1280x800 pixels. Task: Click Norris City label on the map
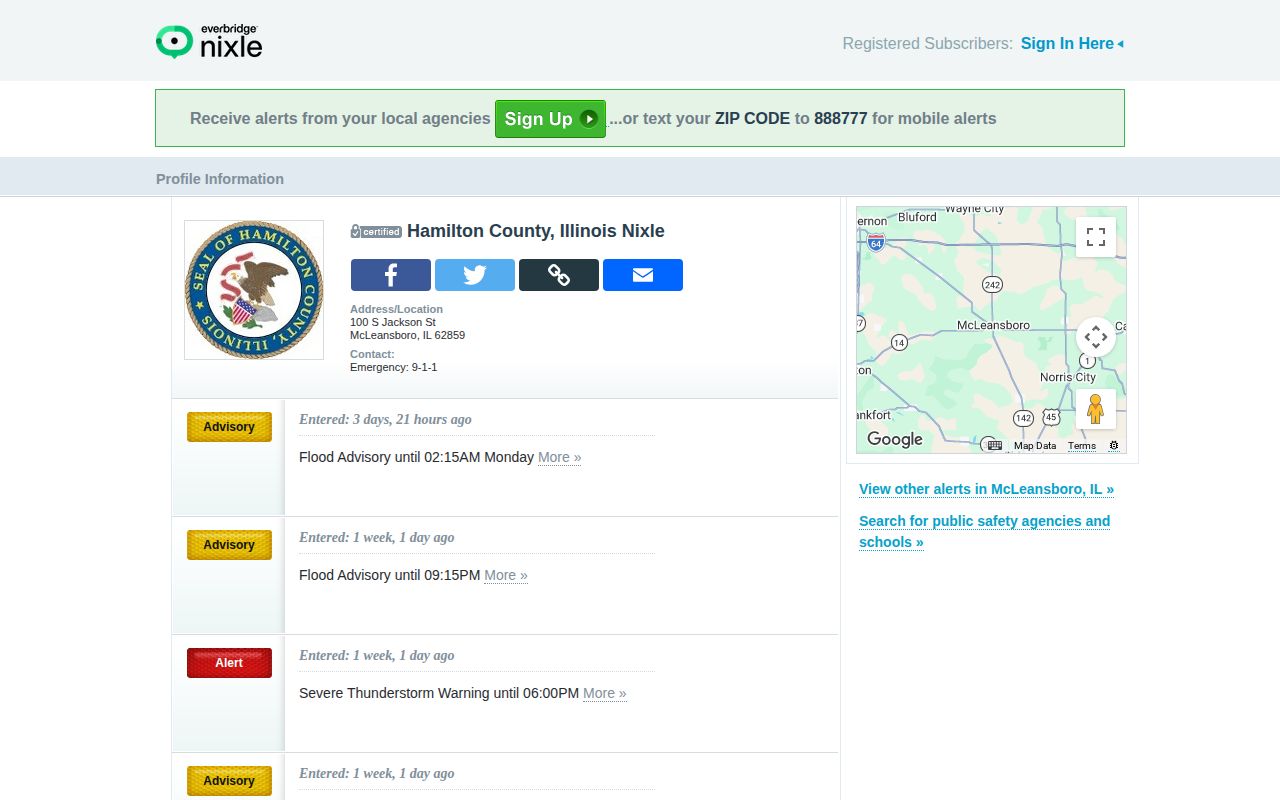(x=1068, y=377)
